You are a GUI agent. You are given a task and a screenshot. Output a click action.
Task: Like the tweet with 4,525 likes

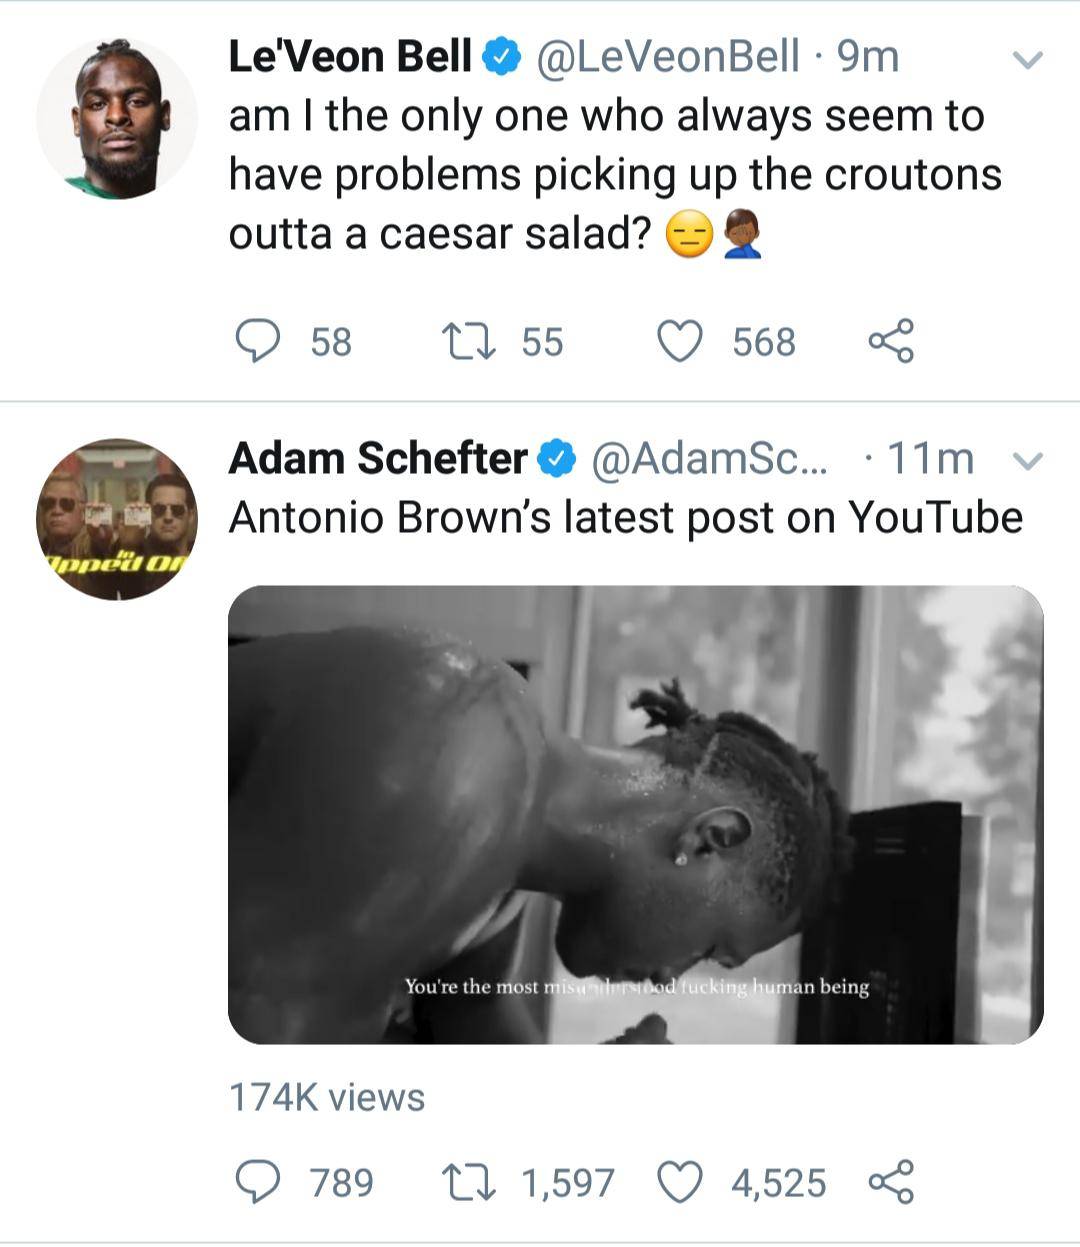680,1182
